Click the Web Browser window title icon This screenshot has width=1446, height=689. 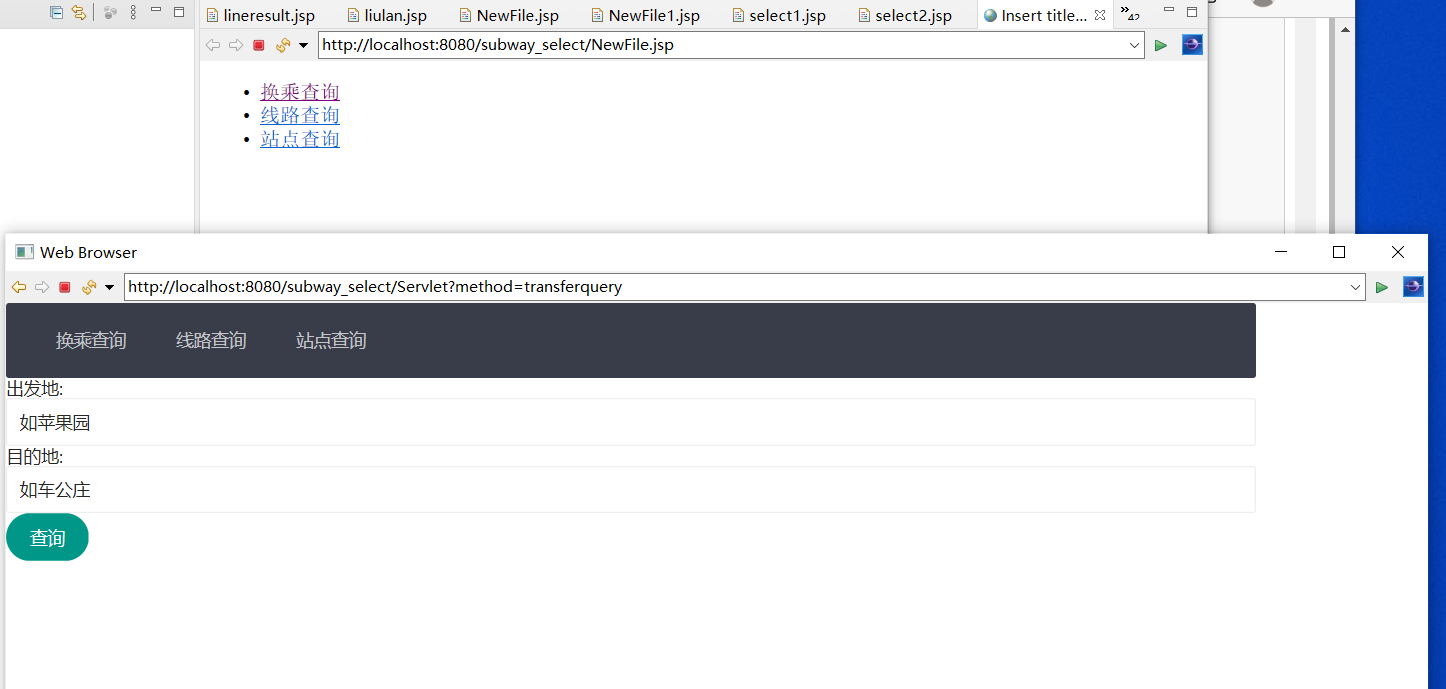(x=25, y=252)
